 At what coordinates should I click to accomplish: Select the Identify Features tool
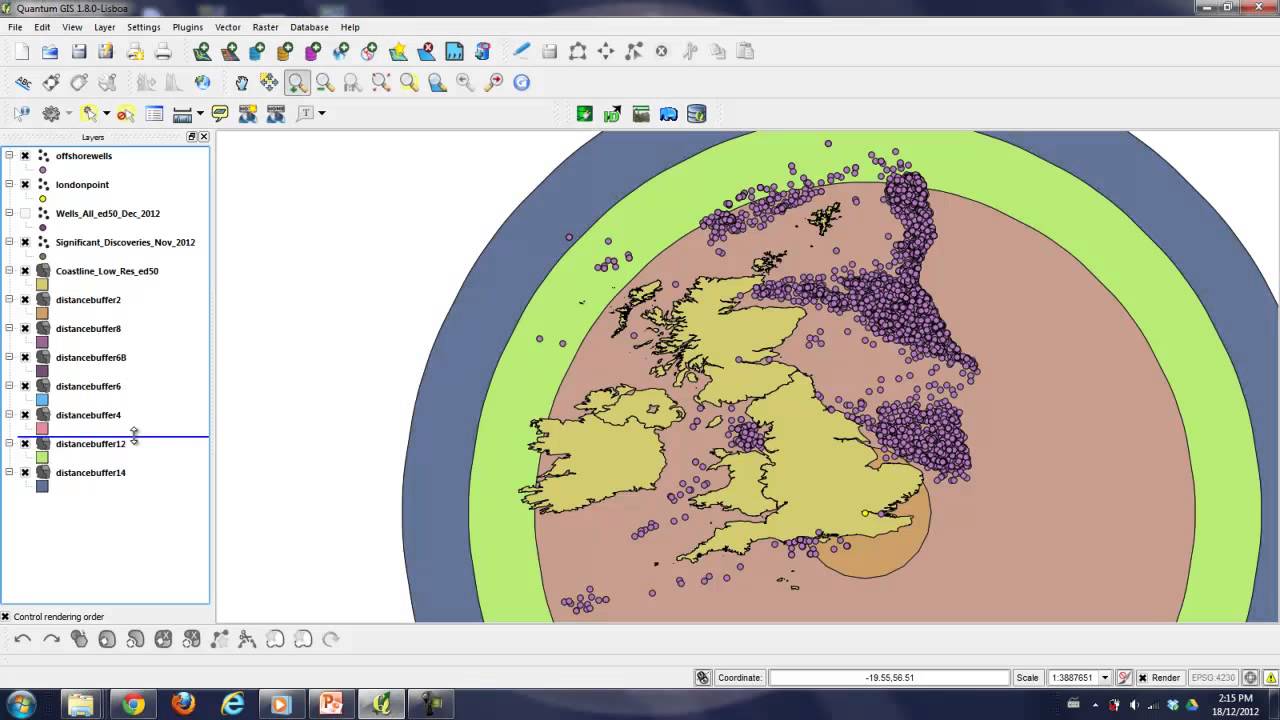pyautogui.click(x=22, y=114)
